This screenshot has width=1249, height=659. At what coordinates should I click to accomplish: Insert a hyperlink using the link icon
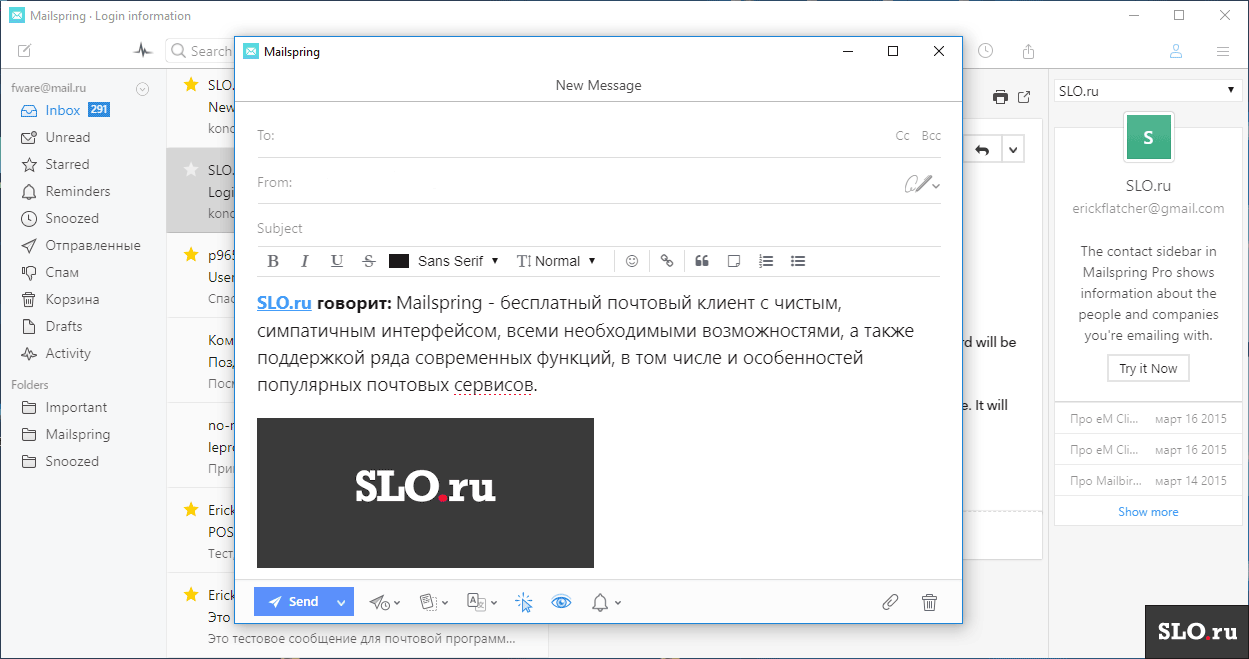667,261
